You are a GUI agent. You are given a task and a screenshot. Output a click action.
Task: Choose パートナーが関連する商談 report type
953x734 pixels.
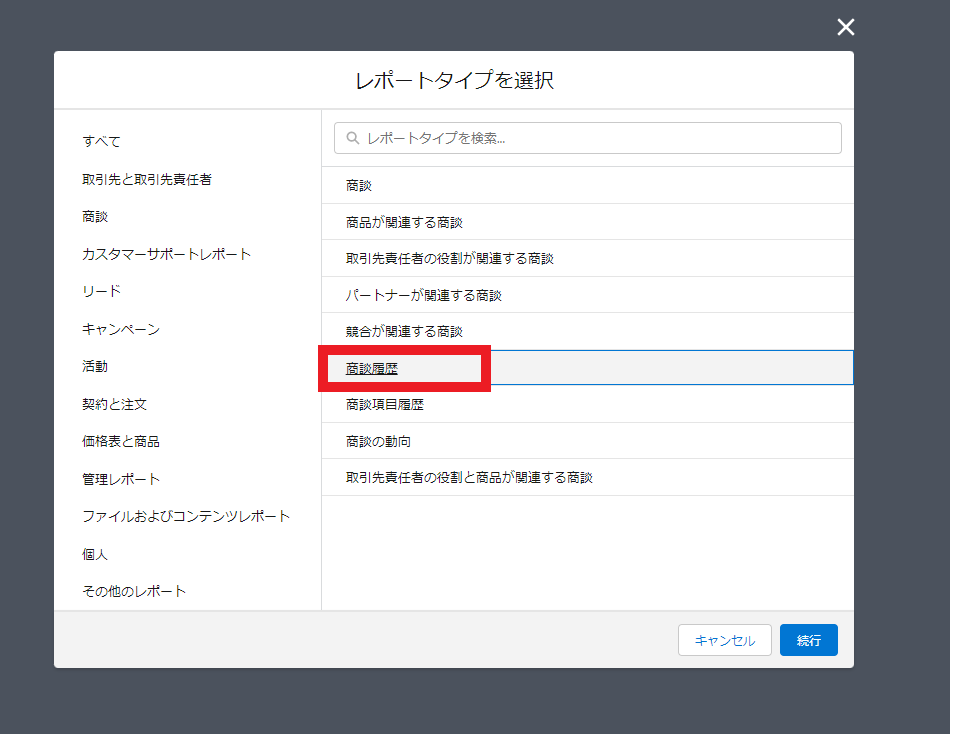[x=588, y=295]
